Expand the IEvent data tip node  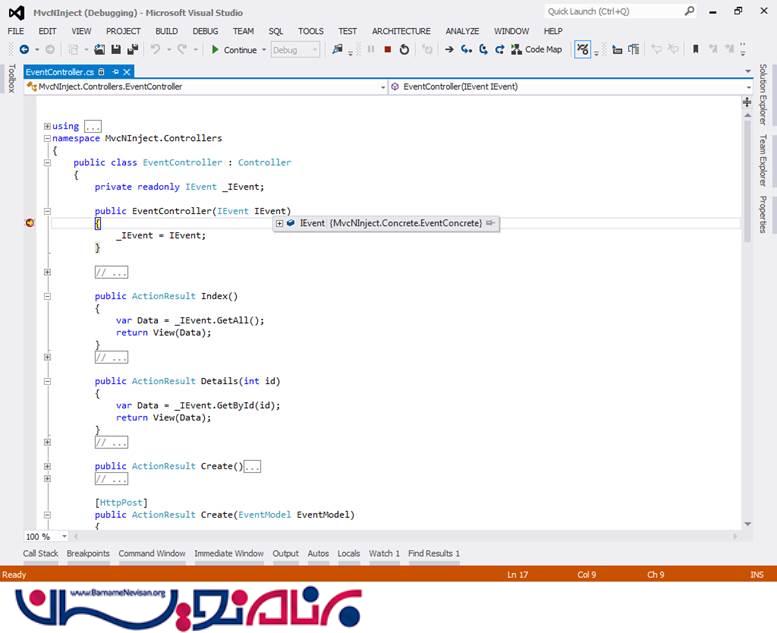[279, 223]
